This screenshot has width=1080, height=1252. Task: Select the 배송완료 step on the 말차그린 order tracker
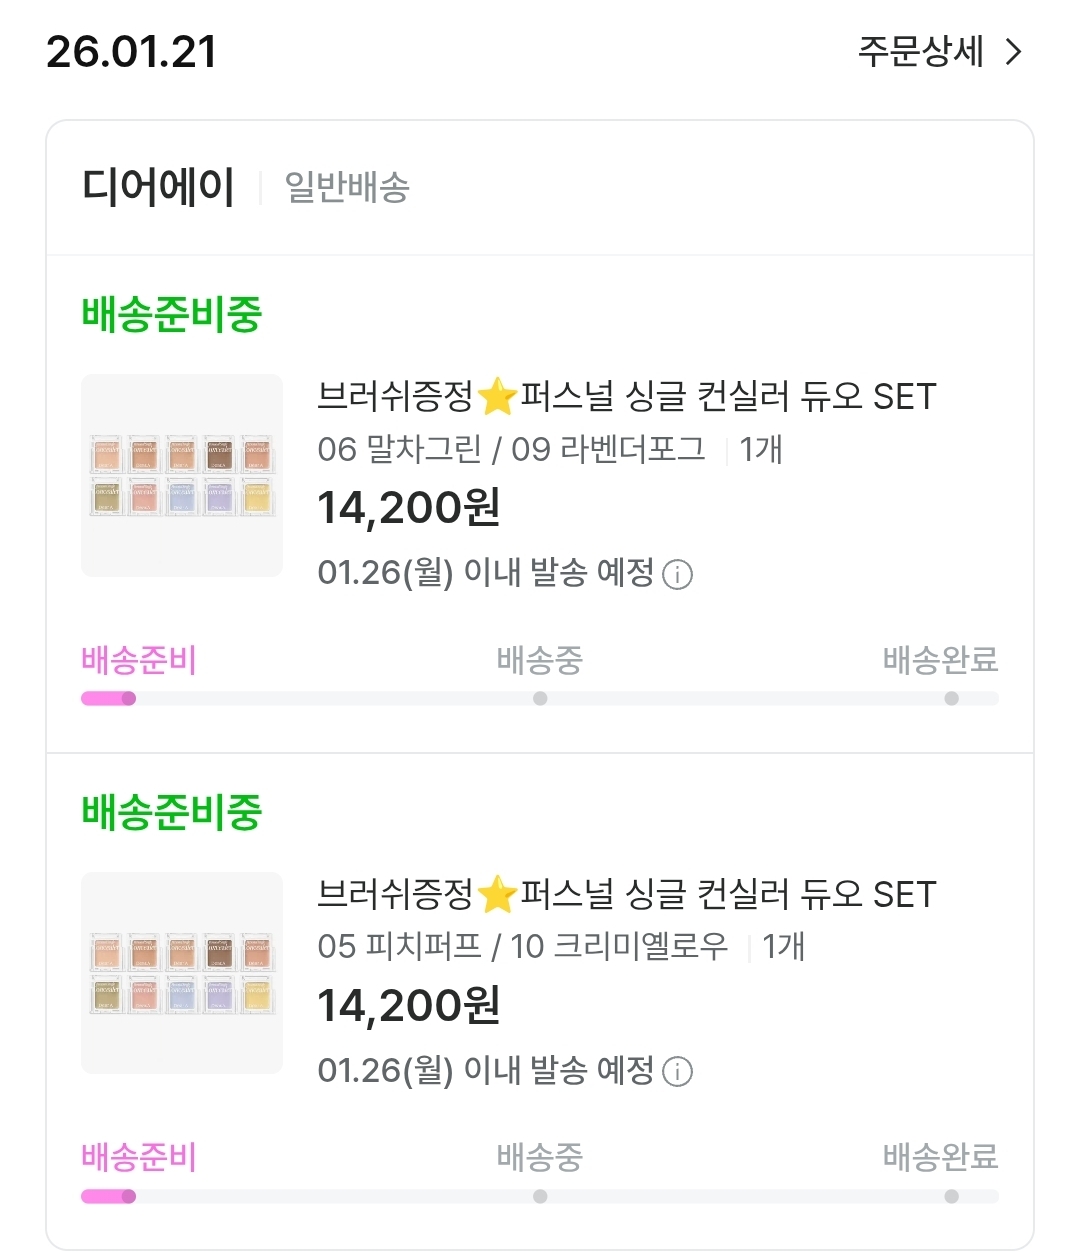940,661
